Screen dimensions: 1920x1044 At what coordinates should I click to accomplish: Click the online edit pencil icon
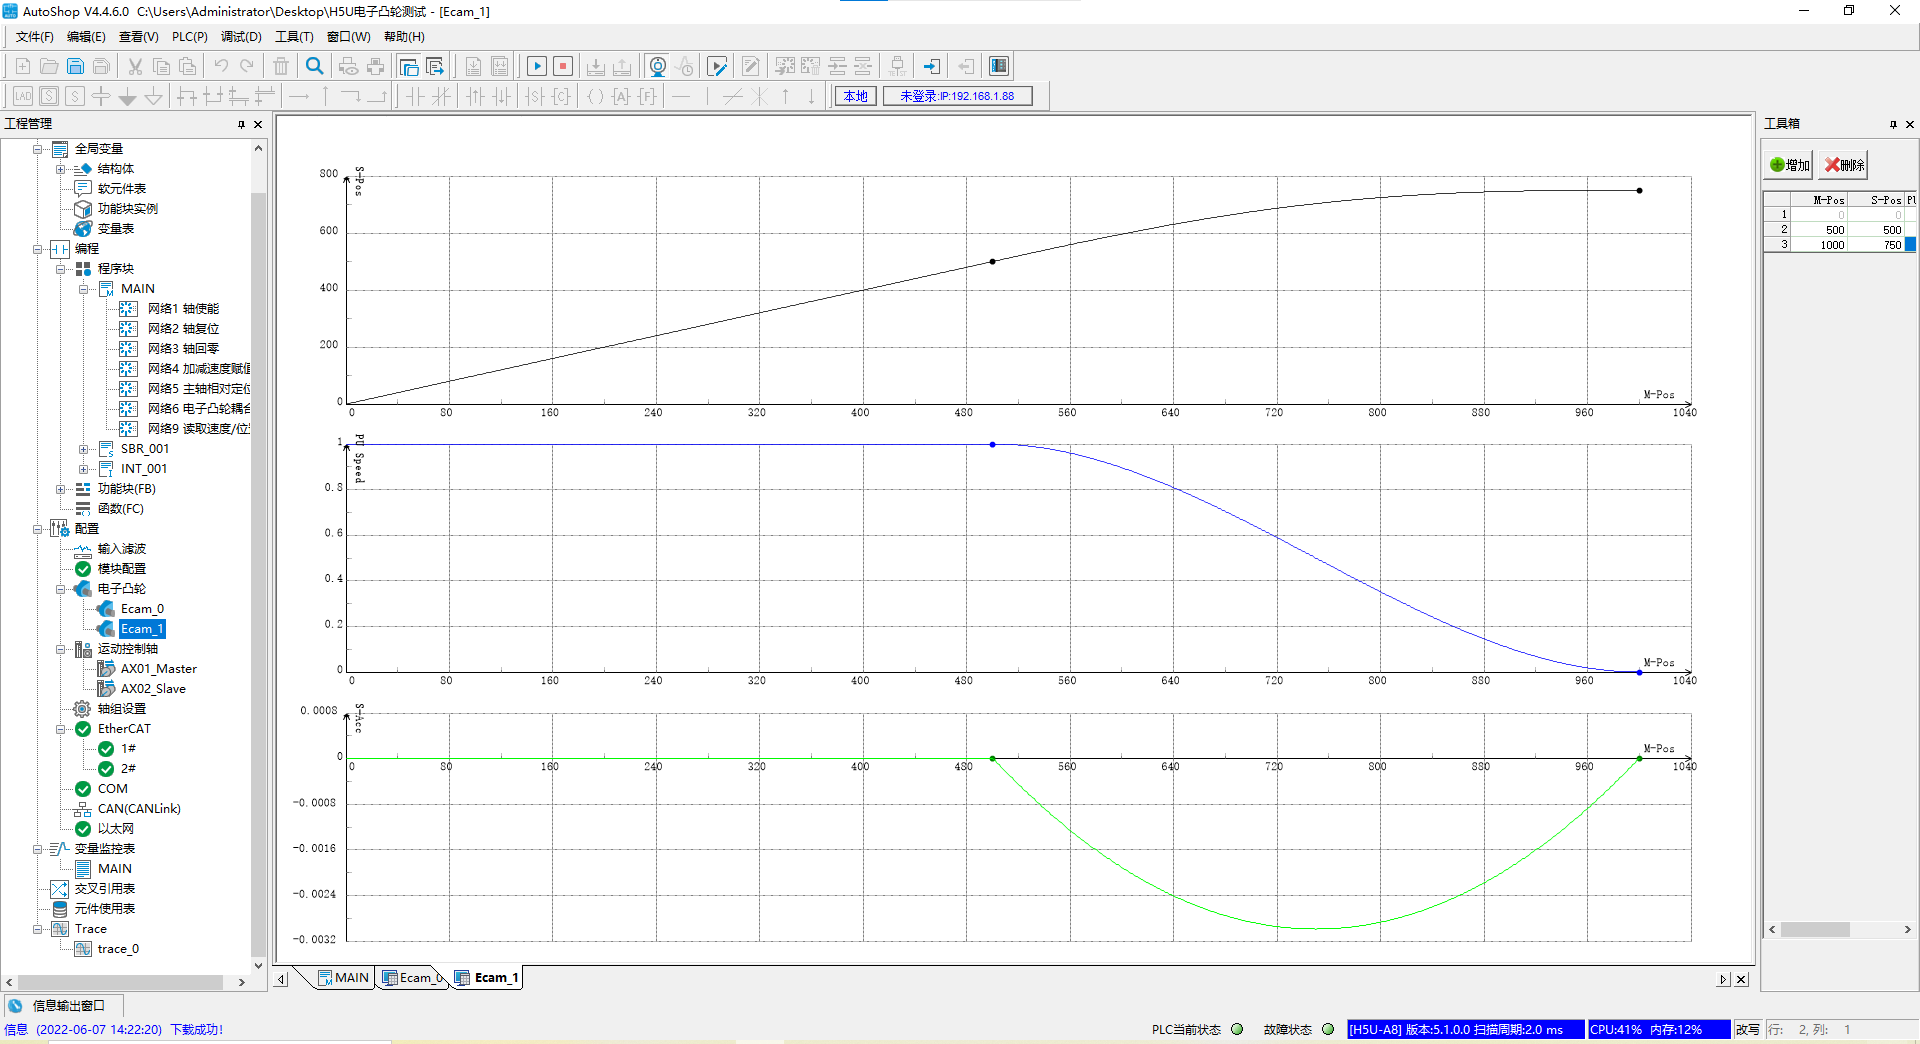717,66
